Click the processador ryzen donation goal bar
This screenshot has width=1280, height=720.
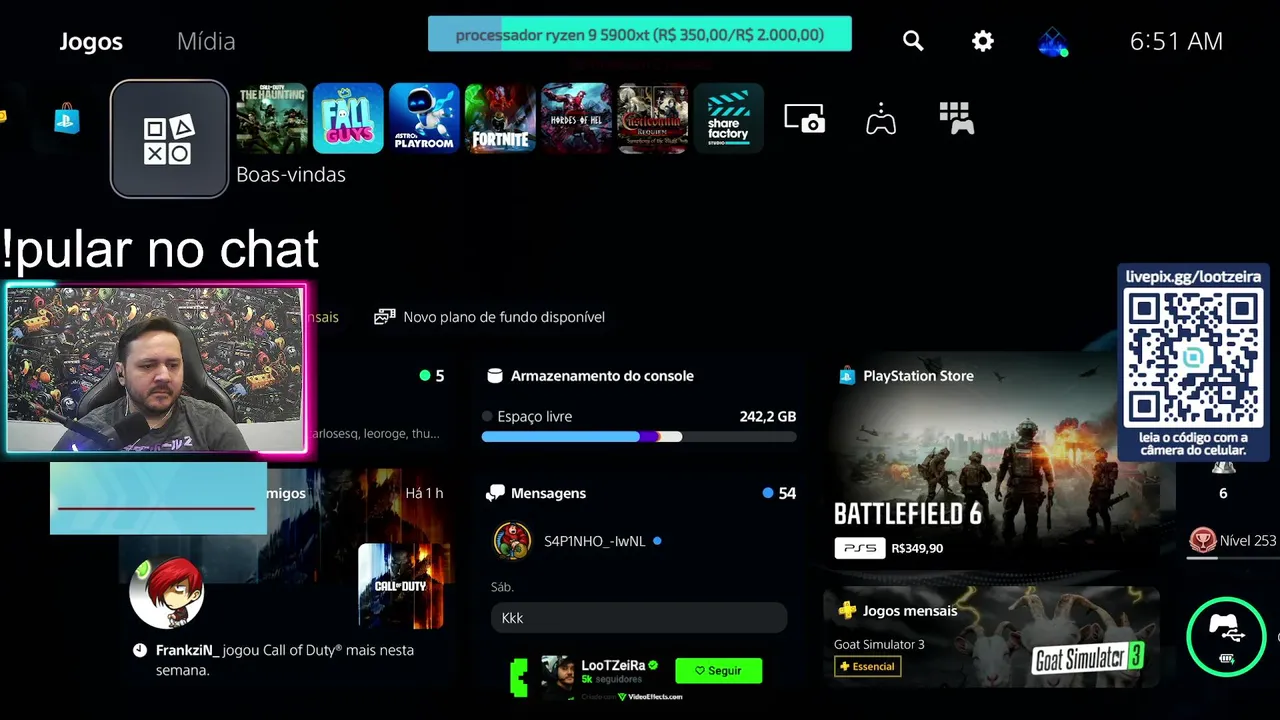[x=640, y=34]
